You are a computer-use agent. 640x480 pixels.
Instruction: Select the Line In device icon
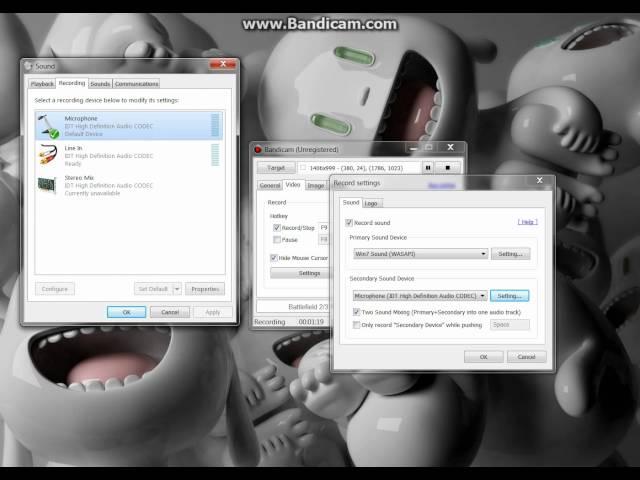tap(48, 155)
